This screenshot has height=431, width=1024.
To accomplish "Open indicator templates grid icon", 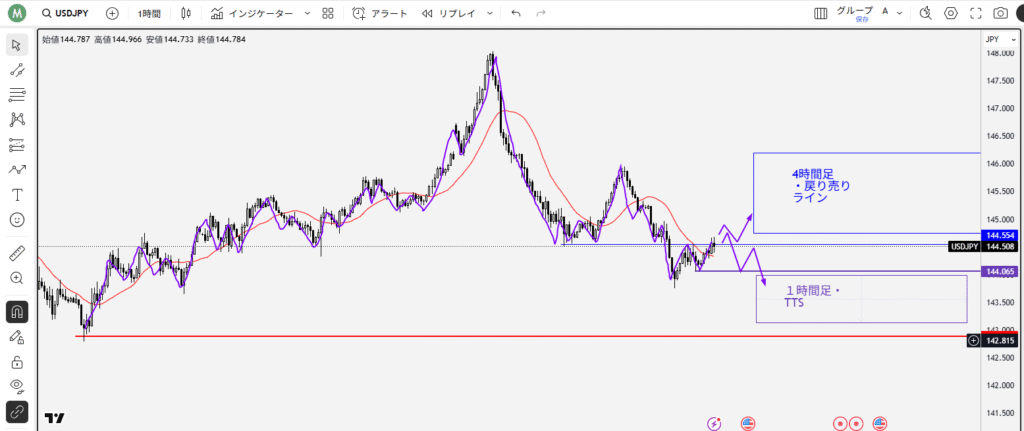I will (328, 13).
